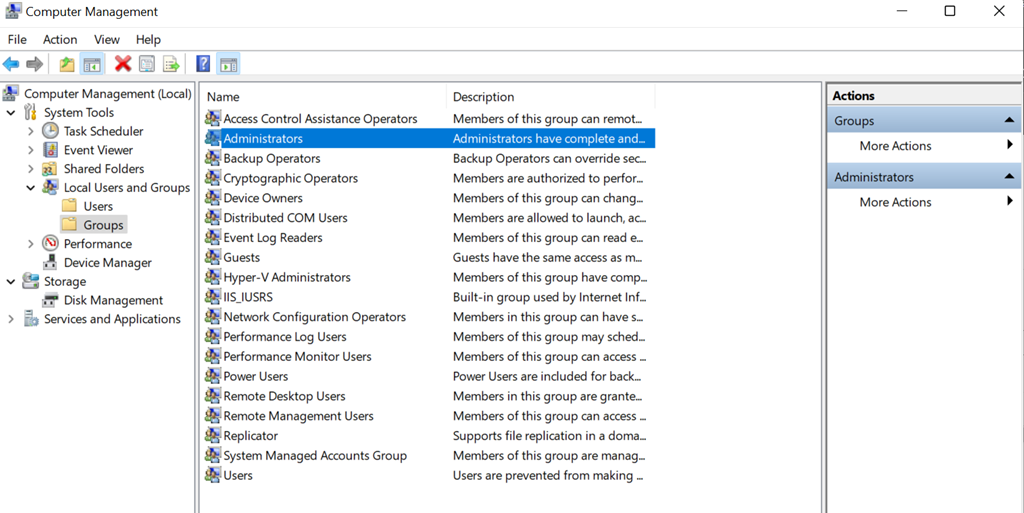Image resolution: width=1024 pixels, height=513 pixels.
Task: Open the Action menu
Action: pos(60,39)
